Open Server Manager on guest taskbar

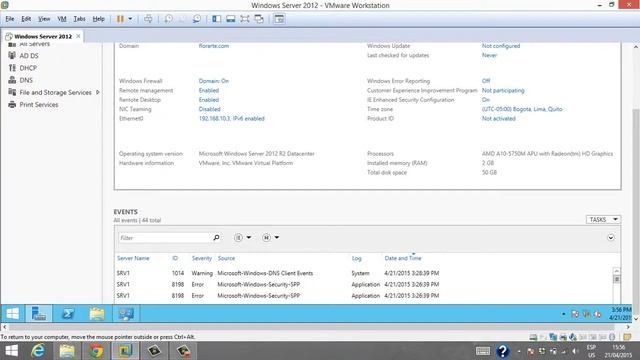click(x=39, y=314)
